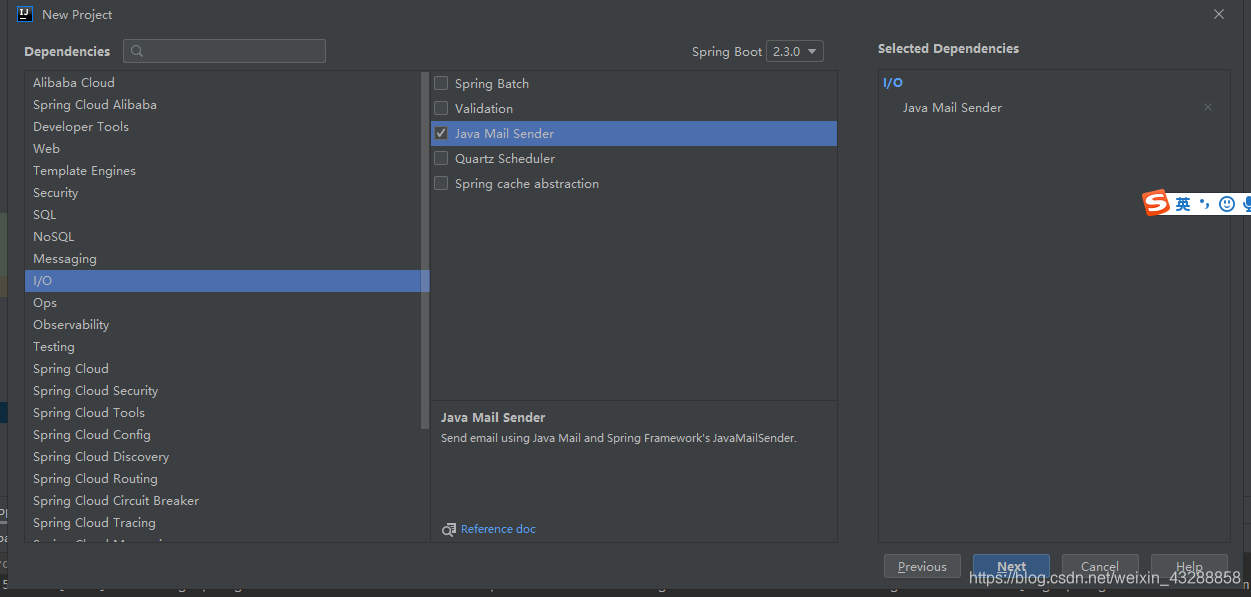The width and height of the screenshot is (1251, 597).
Task: Enable the Spring cache abstraction checkbox
Action: click(441, 183)
